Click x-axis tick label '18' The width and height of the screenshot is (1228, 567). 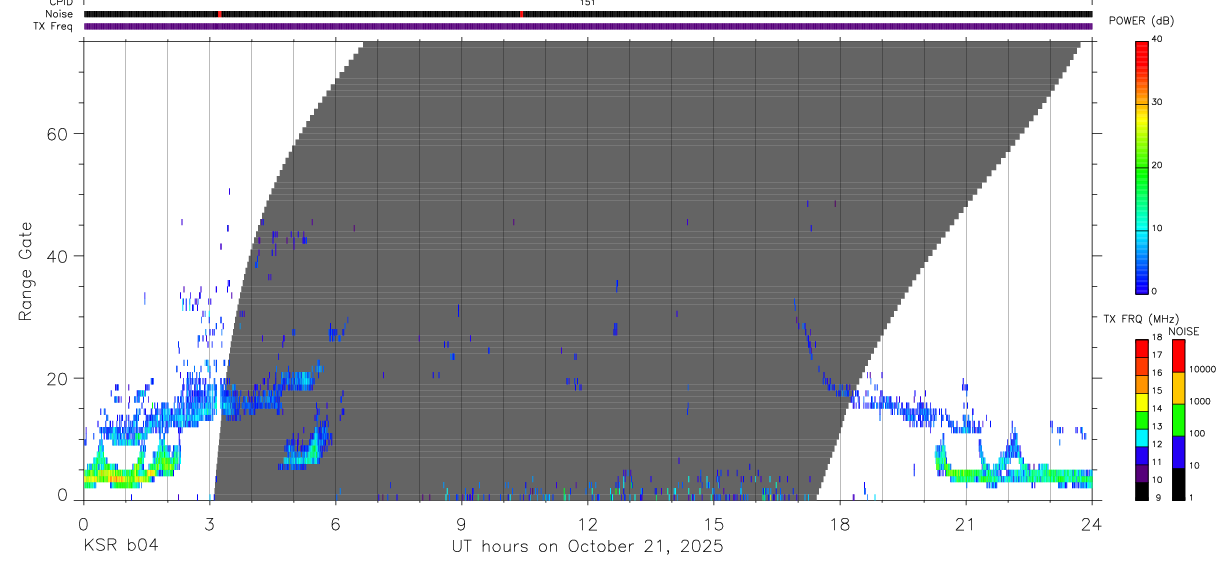pyautogui.click(x=840, y=523)
